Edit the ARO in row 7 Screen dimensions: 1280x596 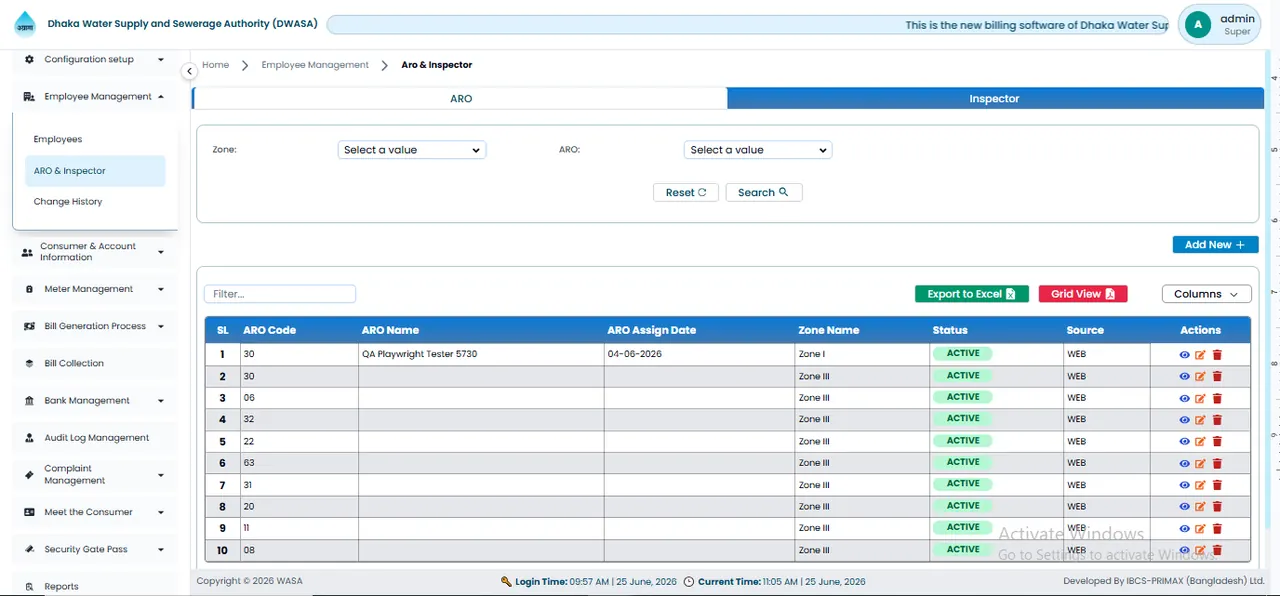click(x=1200, y=486)
